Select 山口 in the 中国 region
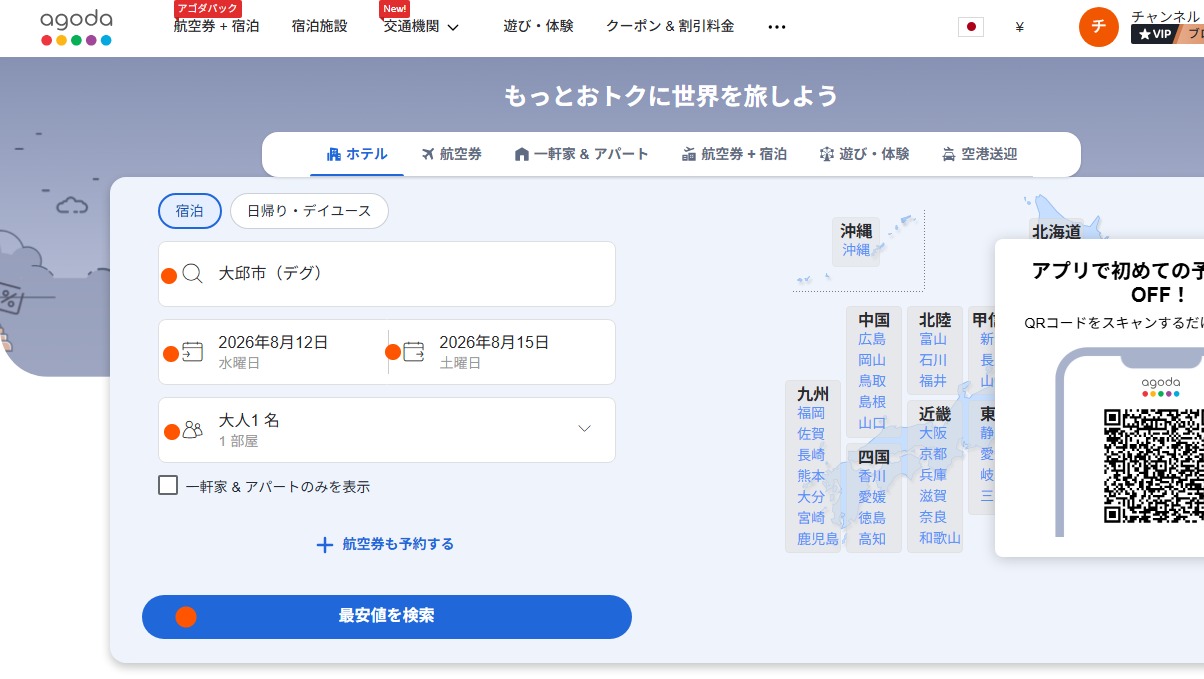Screen dimensions: 1204x679 (x=872, y=423)
